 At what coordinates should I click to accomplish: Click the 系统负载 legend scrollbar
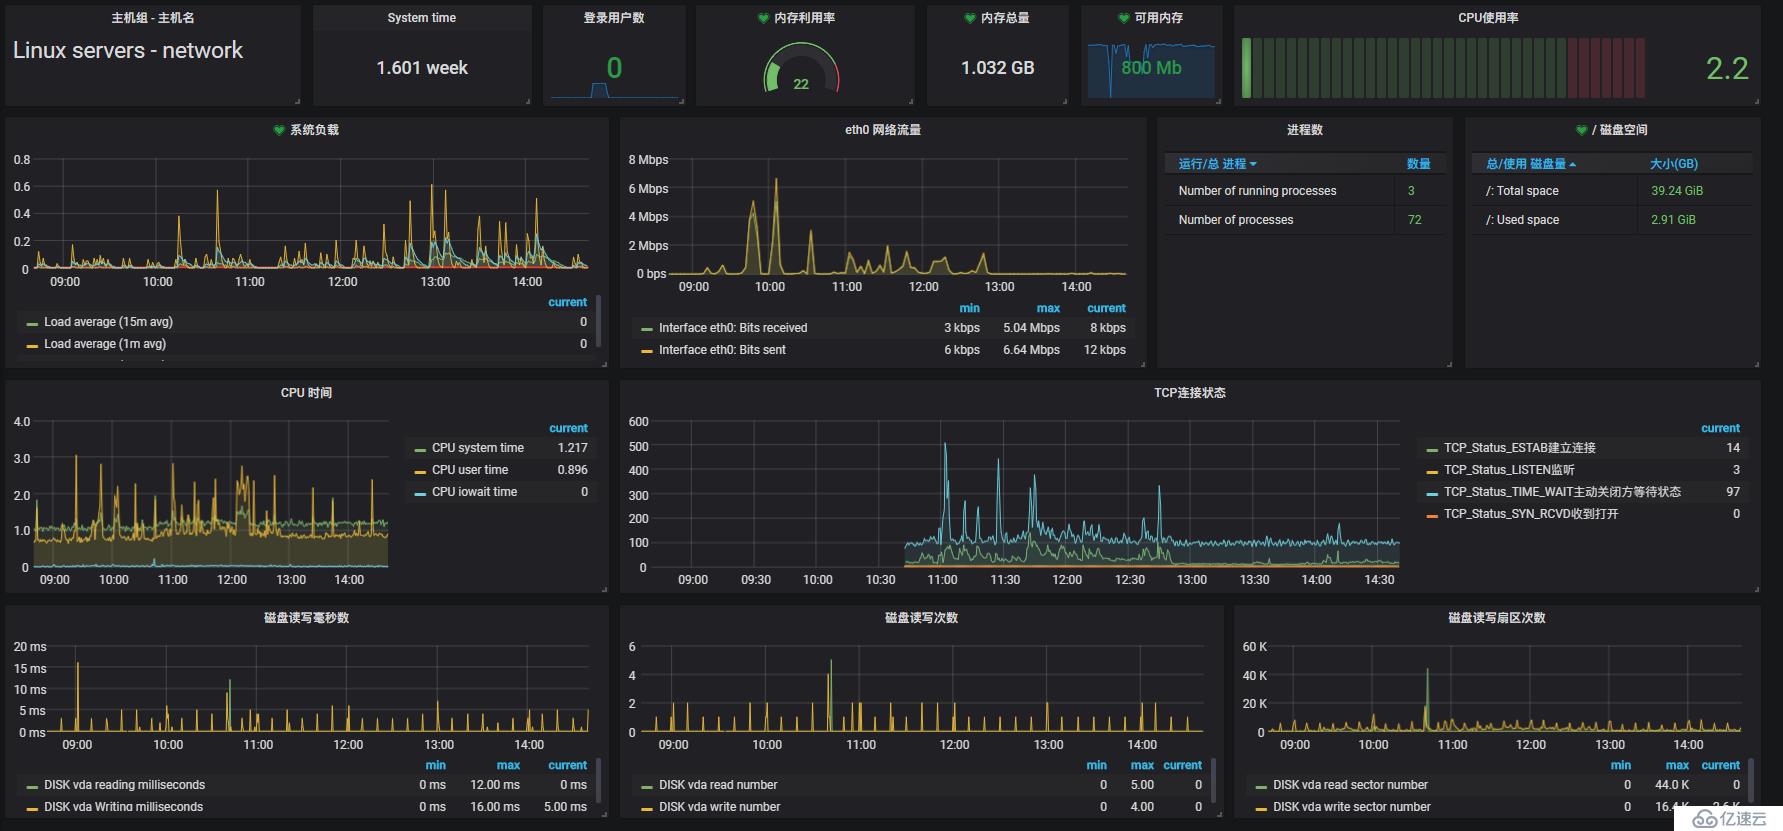pos(599,320)
